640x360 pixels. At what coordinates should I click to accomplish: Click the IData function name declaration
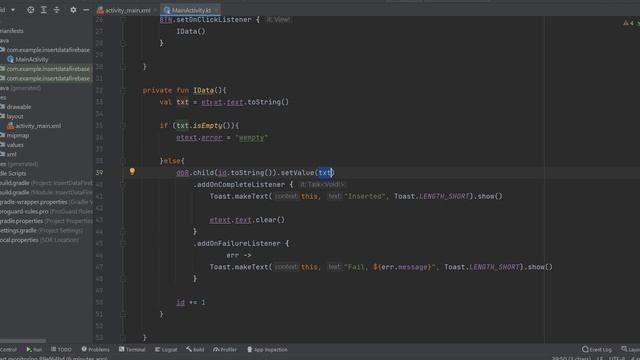[203, 90]
